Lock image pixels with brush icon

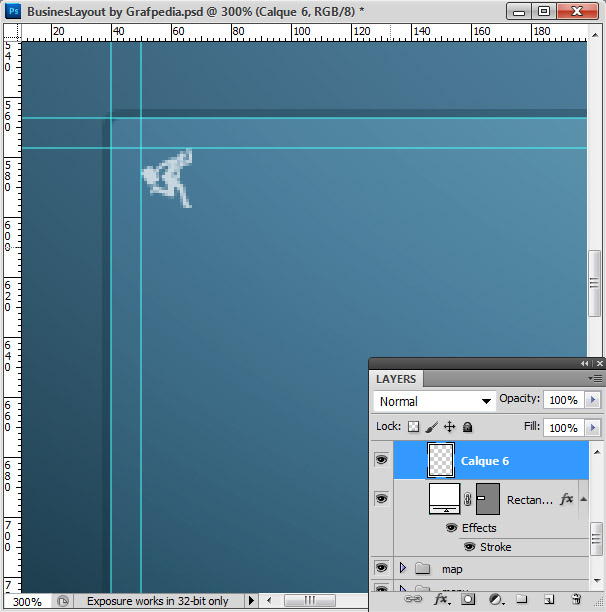click(432, 427)
